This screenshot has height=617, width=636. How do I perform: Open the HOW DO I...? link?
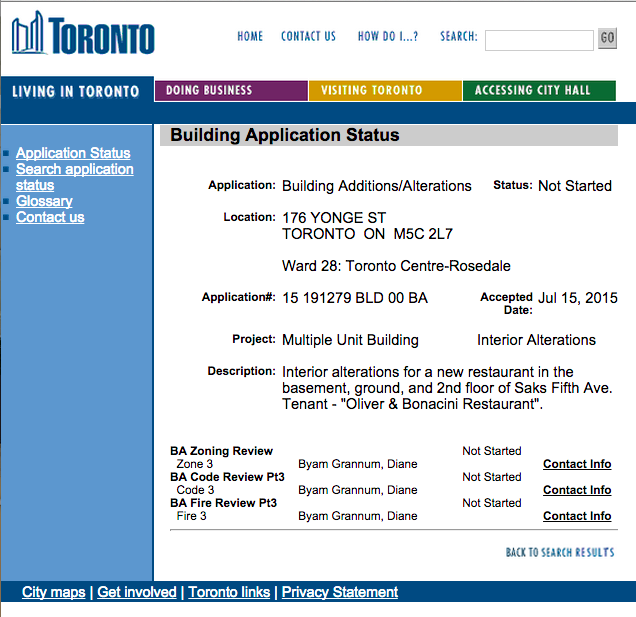(x=388, y=37)
